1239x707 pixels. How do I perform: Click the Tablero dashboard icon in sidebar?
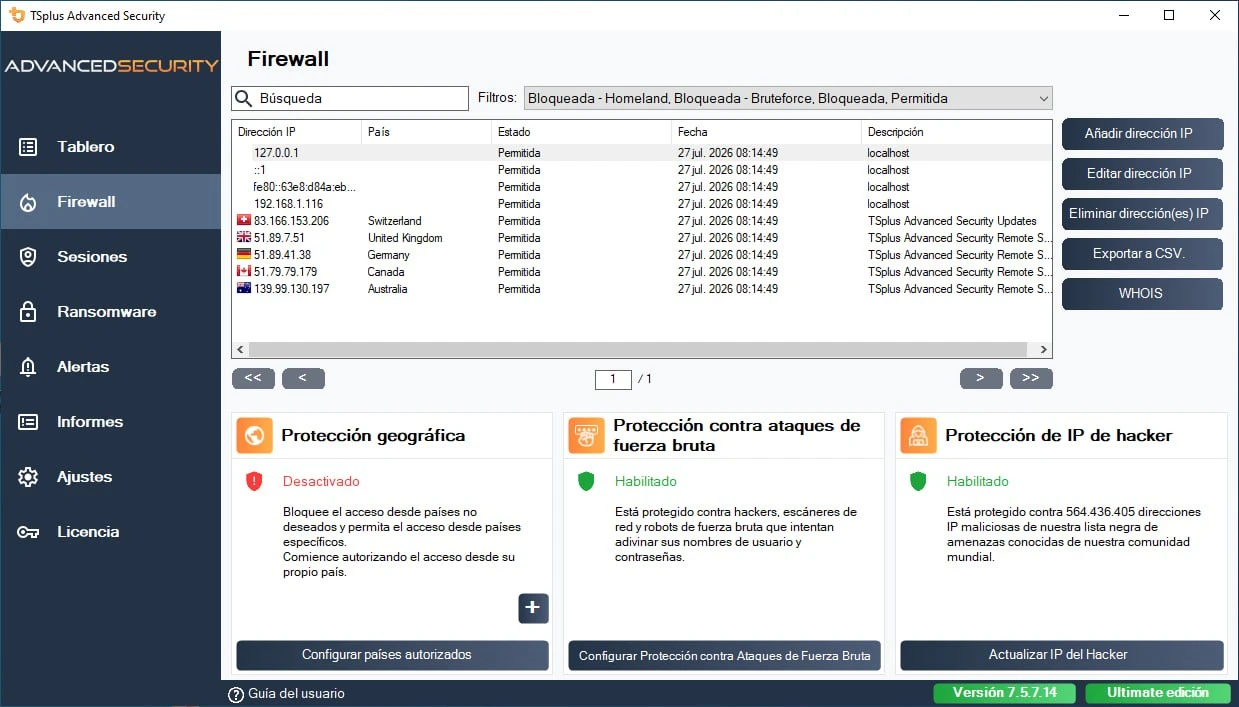click(x=28, y=147)
